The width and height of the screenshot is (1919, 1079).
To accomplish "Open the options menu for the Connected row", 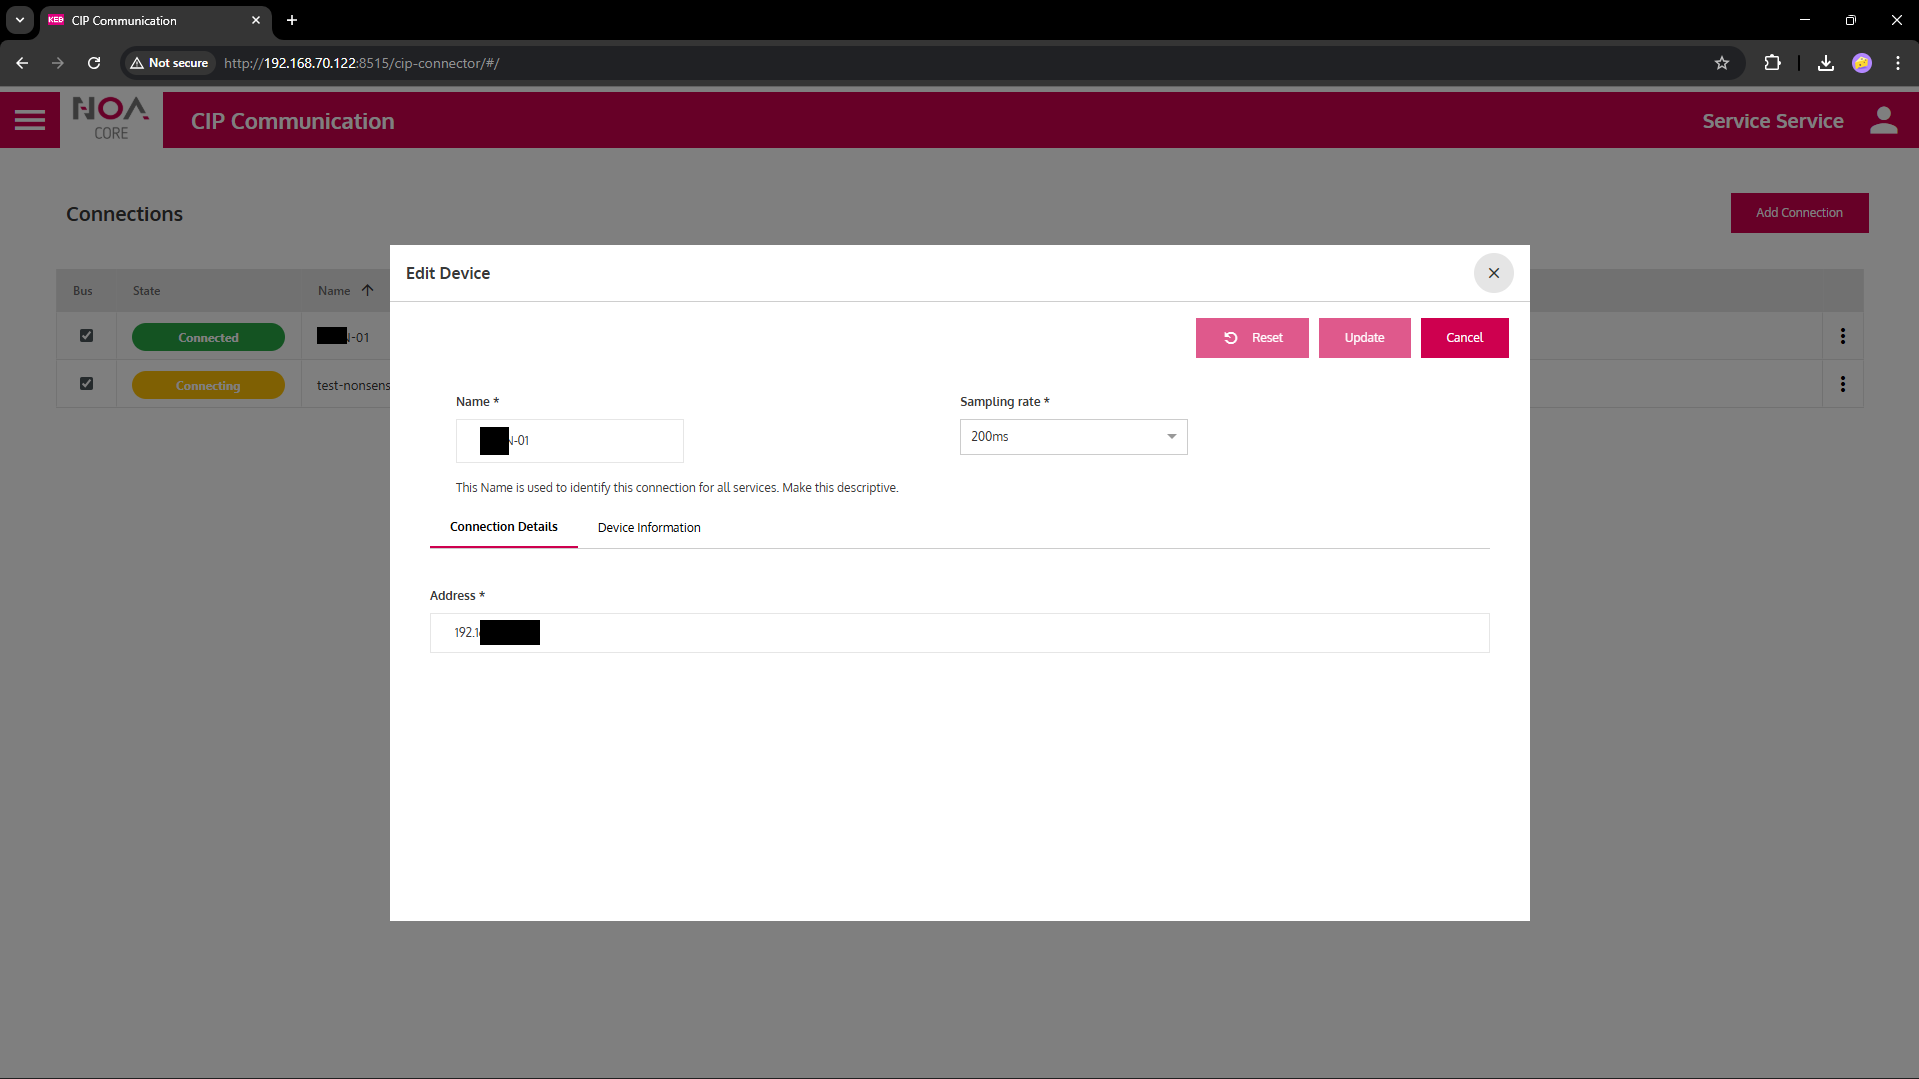I will click(1842, 337).
